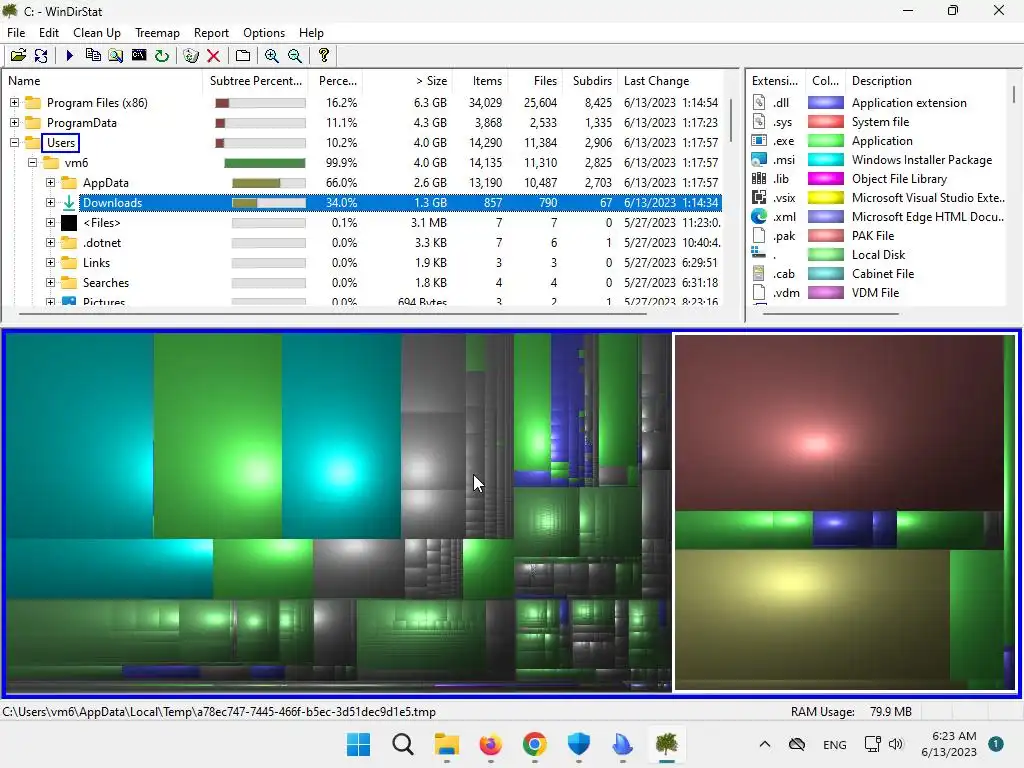The width and height of the screenshot is (1024, 768).
Task: Click the black <Files> square icon
Action: pyautogui.click(x=69, y=223)
